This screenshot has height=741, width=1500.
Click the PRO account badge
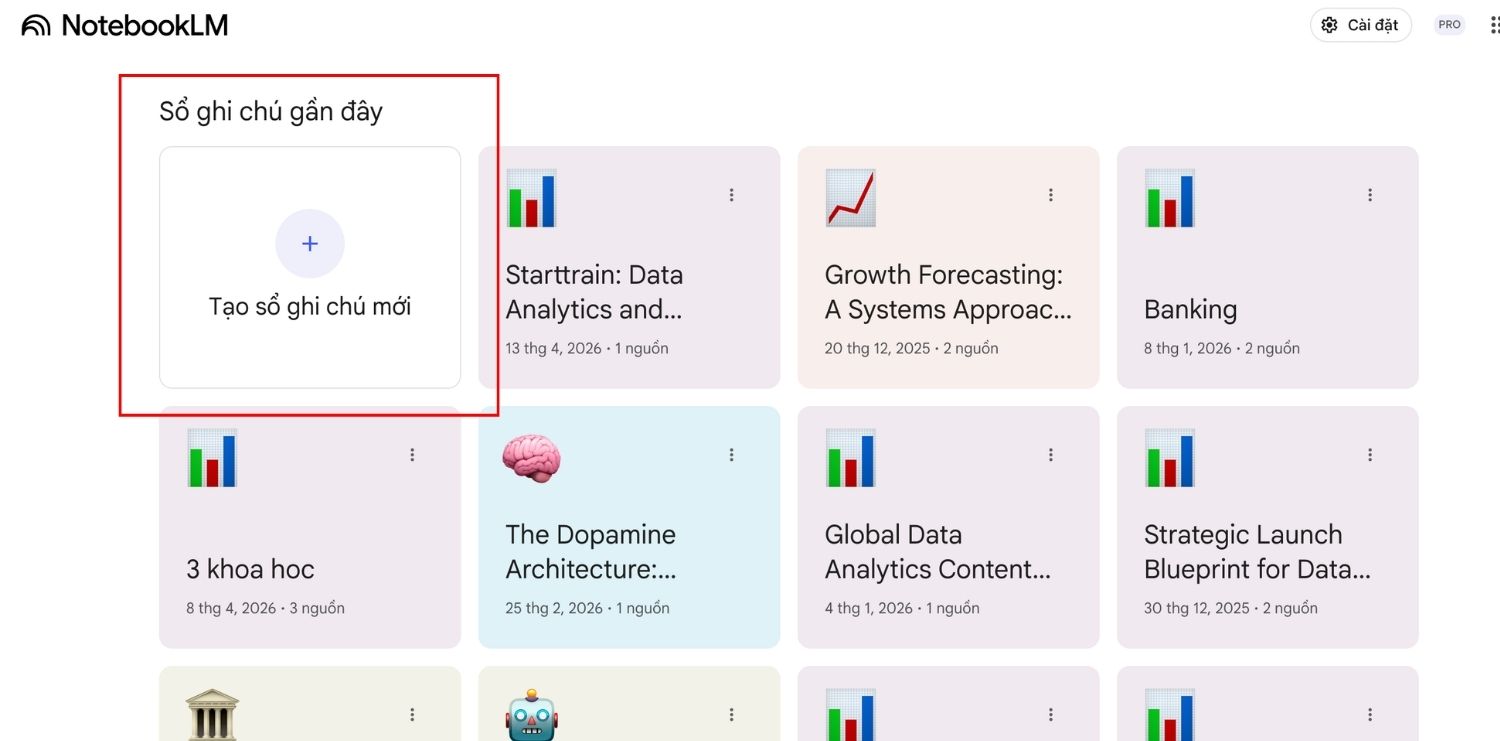(x=1449, y=26)
